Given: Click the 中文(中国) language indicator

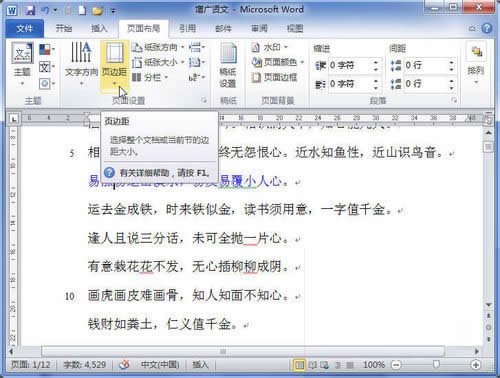Looking at the screenshot, I should tap(160, 365).
